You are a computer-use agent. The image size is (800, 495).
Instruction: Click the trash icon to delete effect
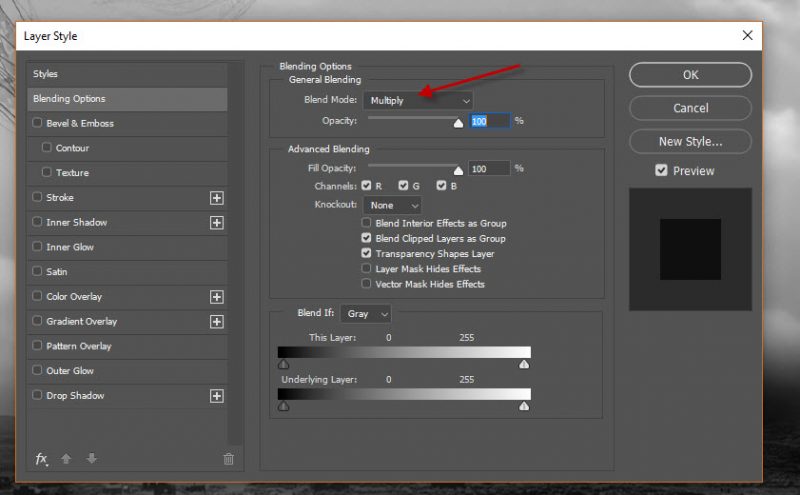tap(228, 459)
